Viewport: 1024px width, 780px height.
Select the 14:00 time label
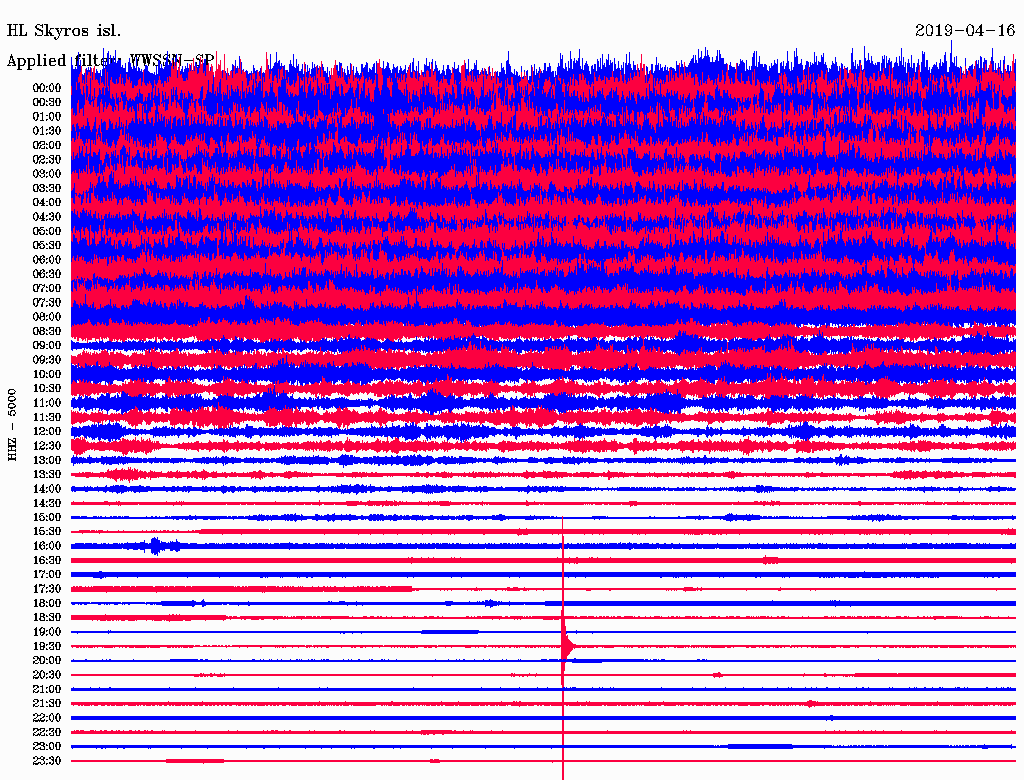pyautogui.click(x=47, y=489)
